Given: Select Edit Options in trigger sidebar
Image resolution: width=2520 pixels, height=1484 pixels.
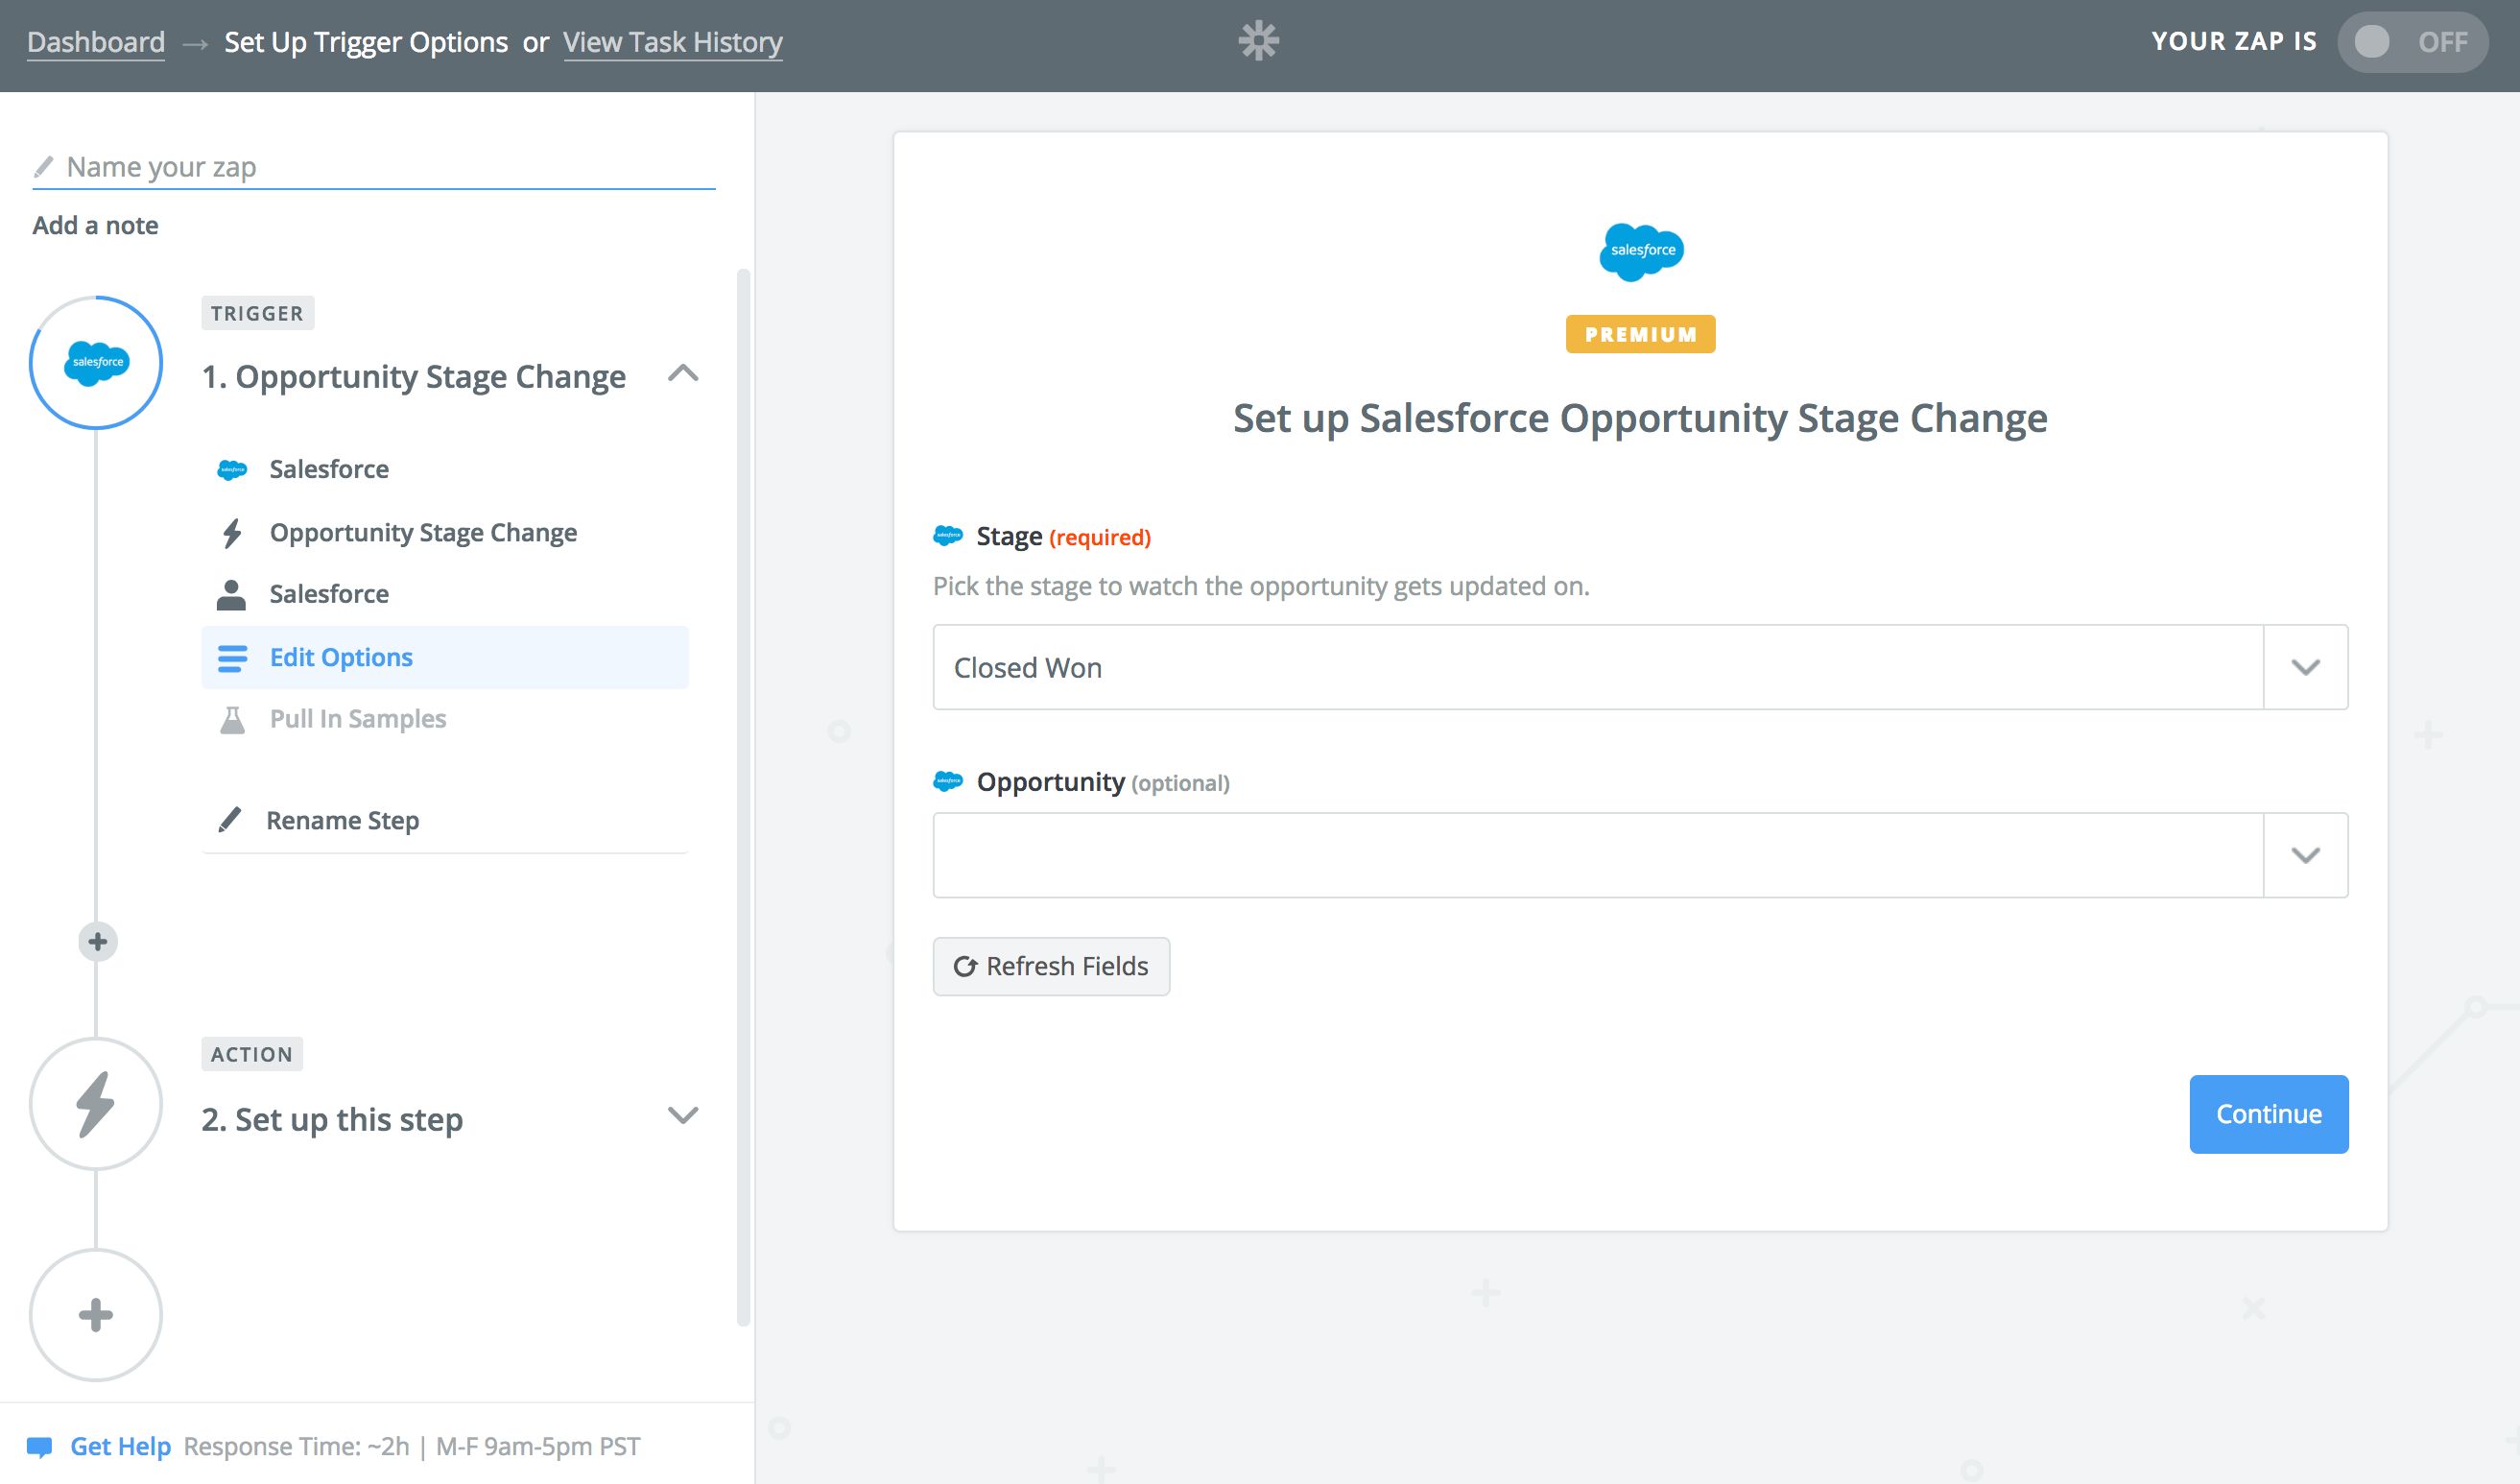Looking at the screenshot, I should tap(341, 657).
